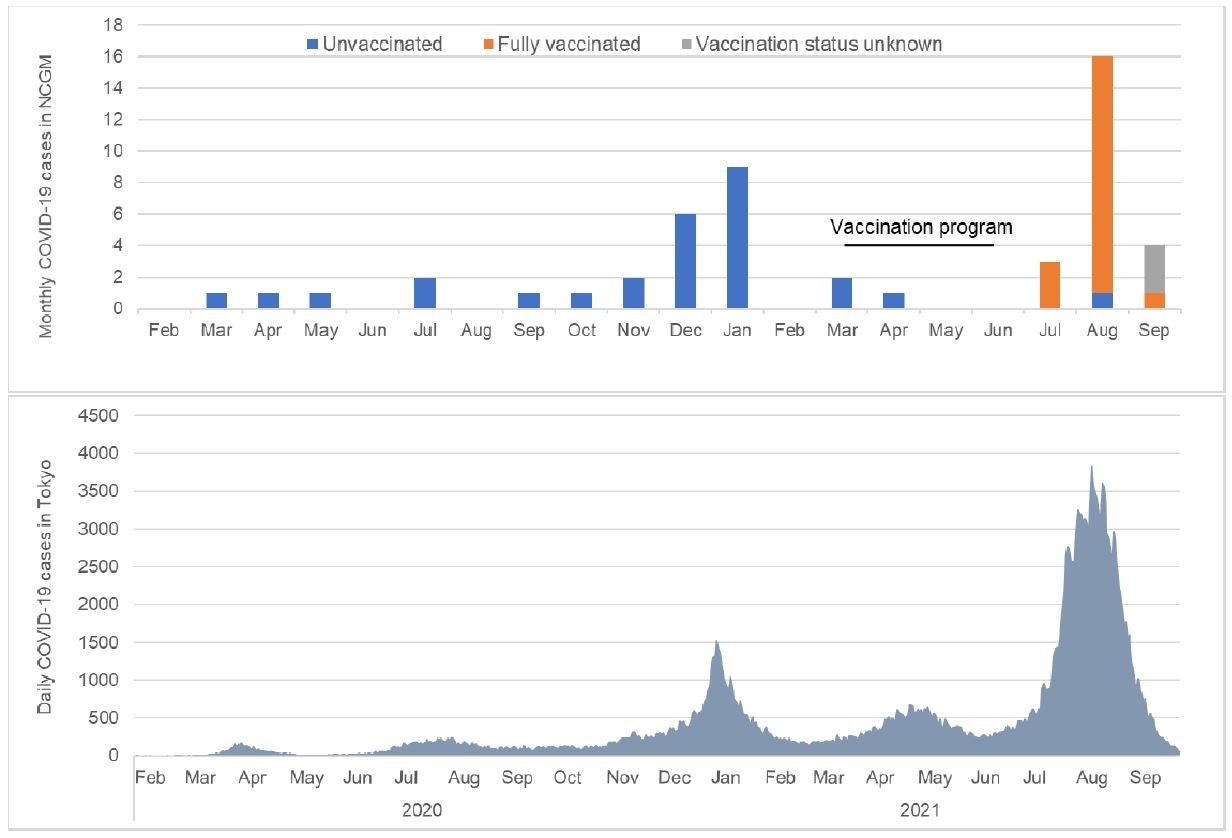
Task: Toggle the Fully vaccinated series visibility
Action: (x=528, y=43)
